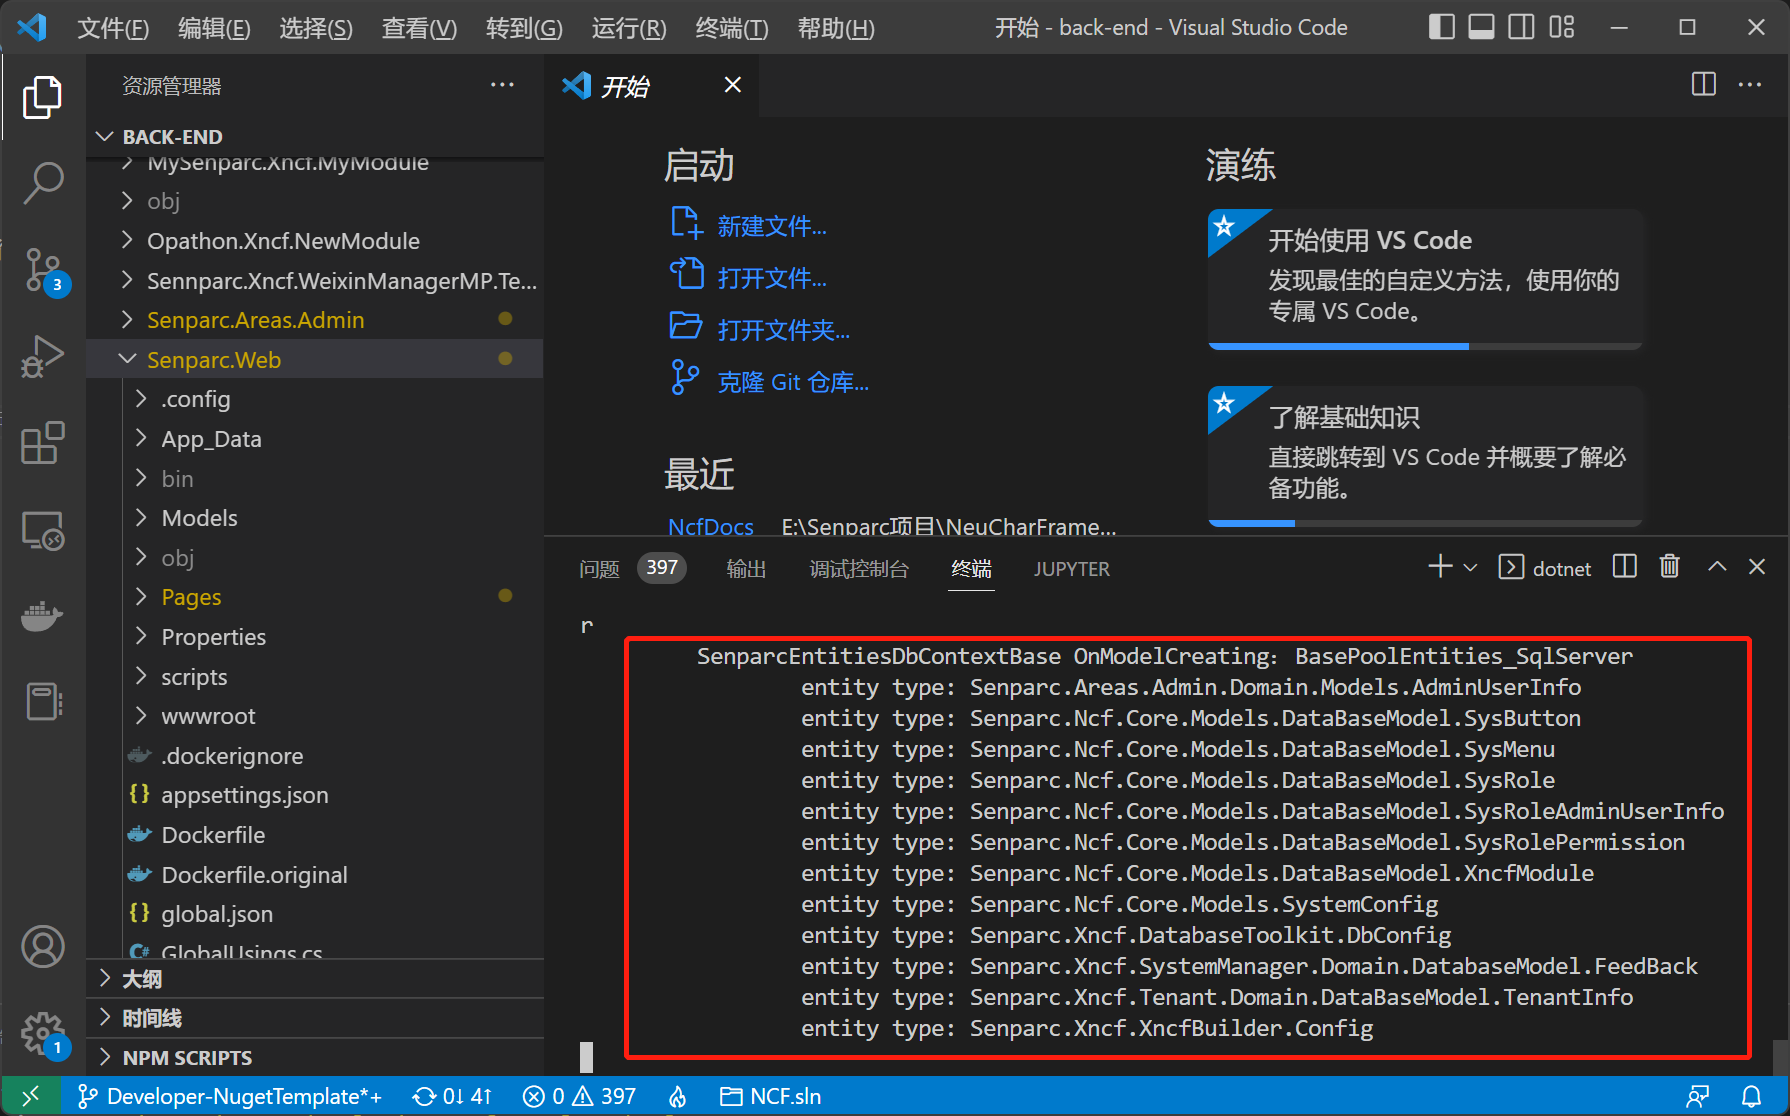The width and height of the screenshot is (1790, 1116).
Task: Split the editor to the right
Action: [1703, 84]
